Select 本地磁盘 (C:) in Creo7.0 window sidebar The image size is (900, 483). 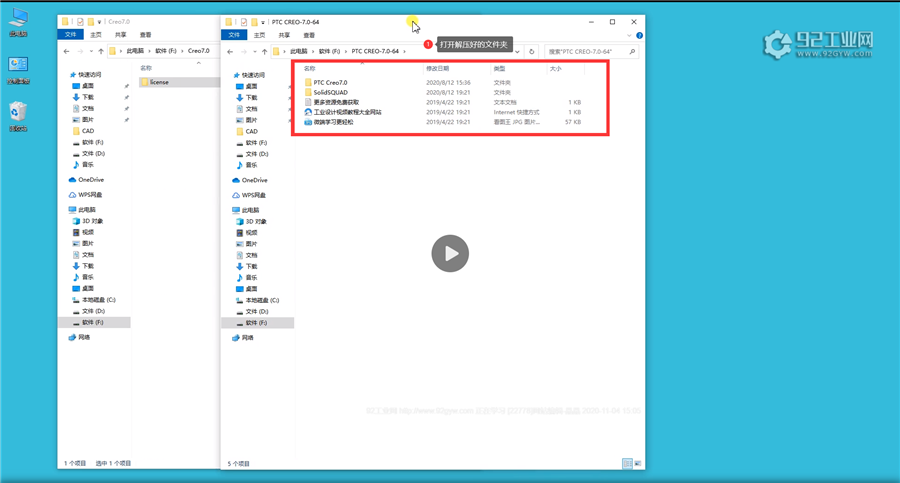[94, 300]
